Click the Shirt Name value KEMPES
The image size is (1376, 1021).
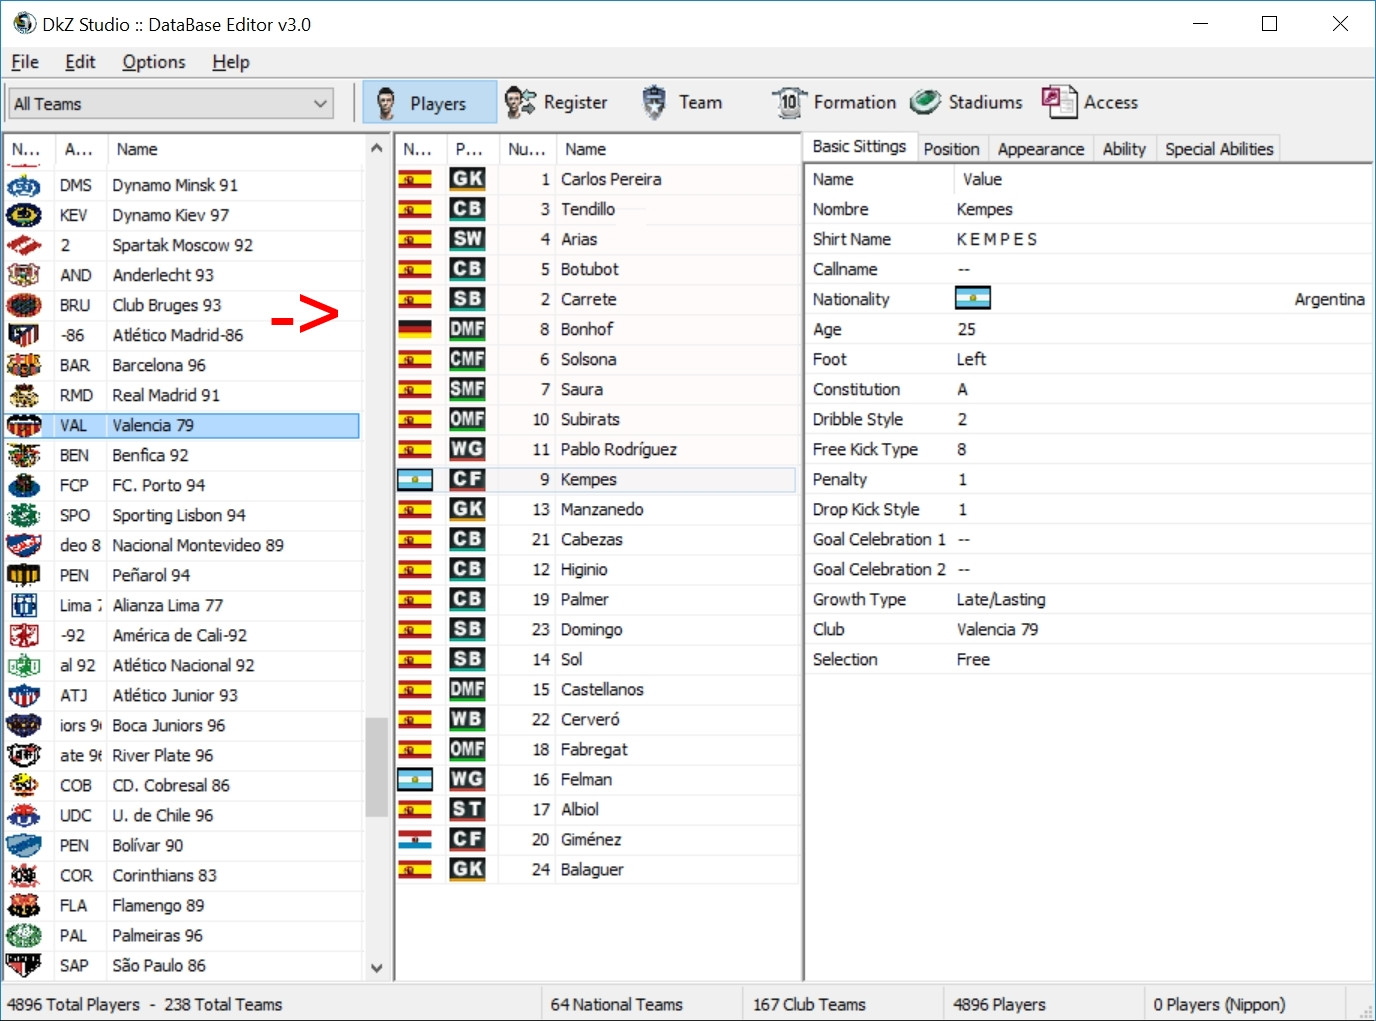[996, 239]
